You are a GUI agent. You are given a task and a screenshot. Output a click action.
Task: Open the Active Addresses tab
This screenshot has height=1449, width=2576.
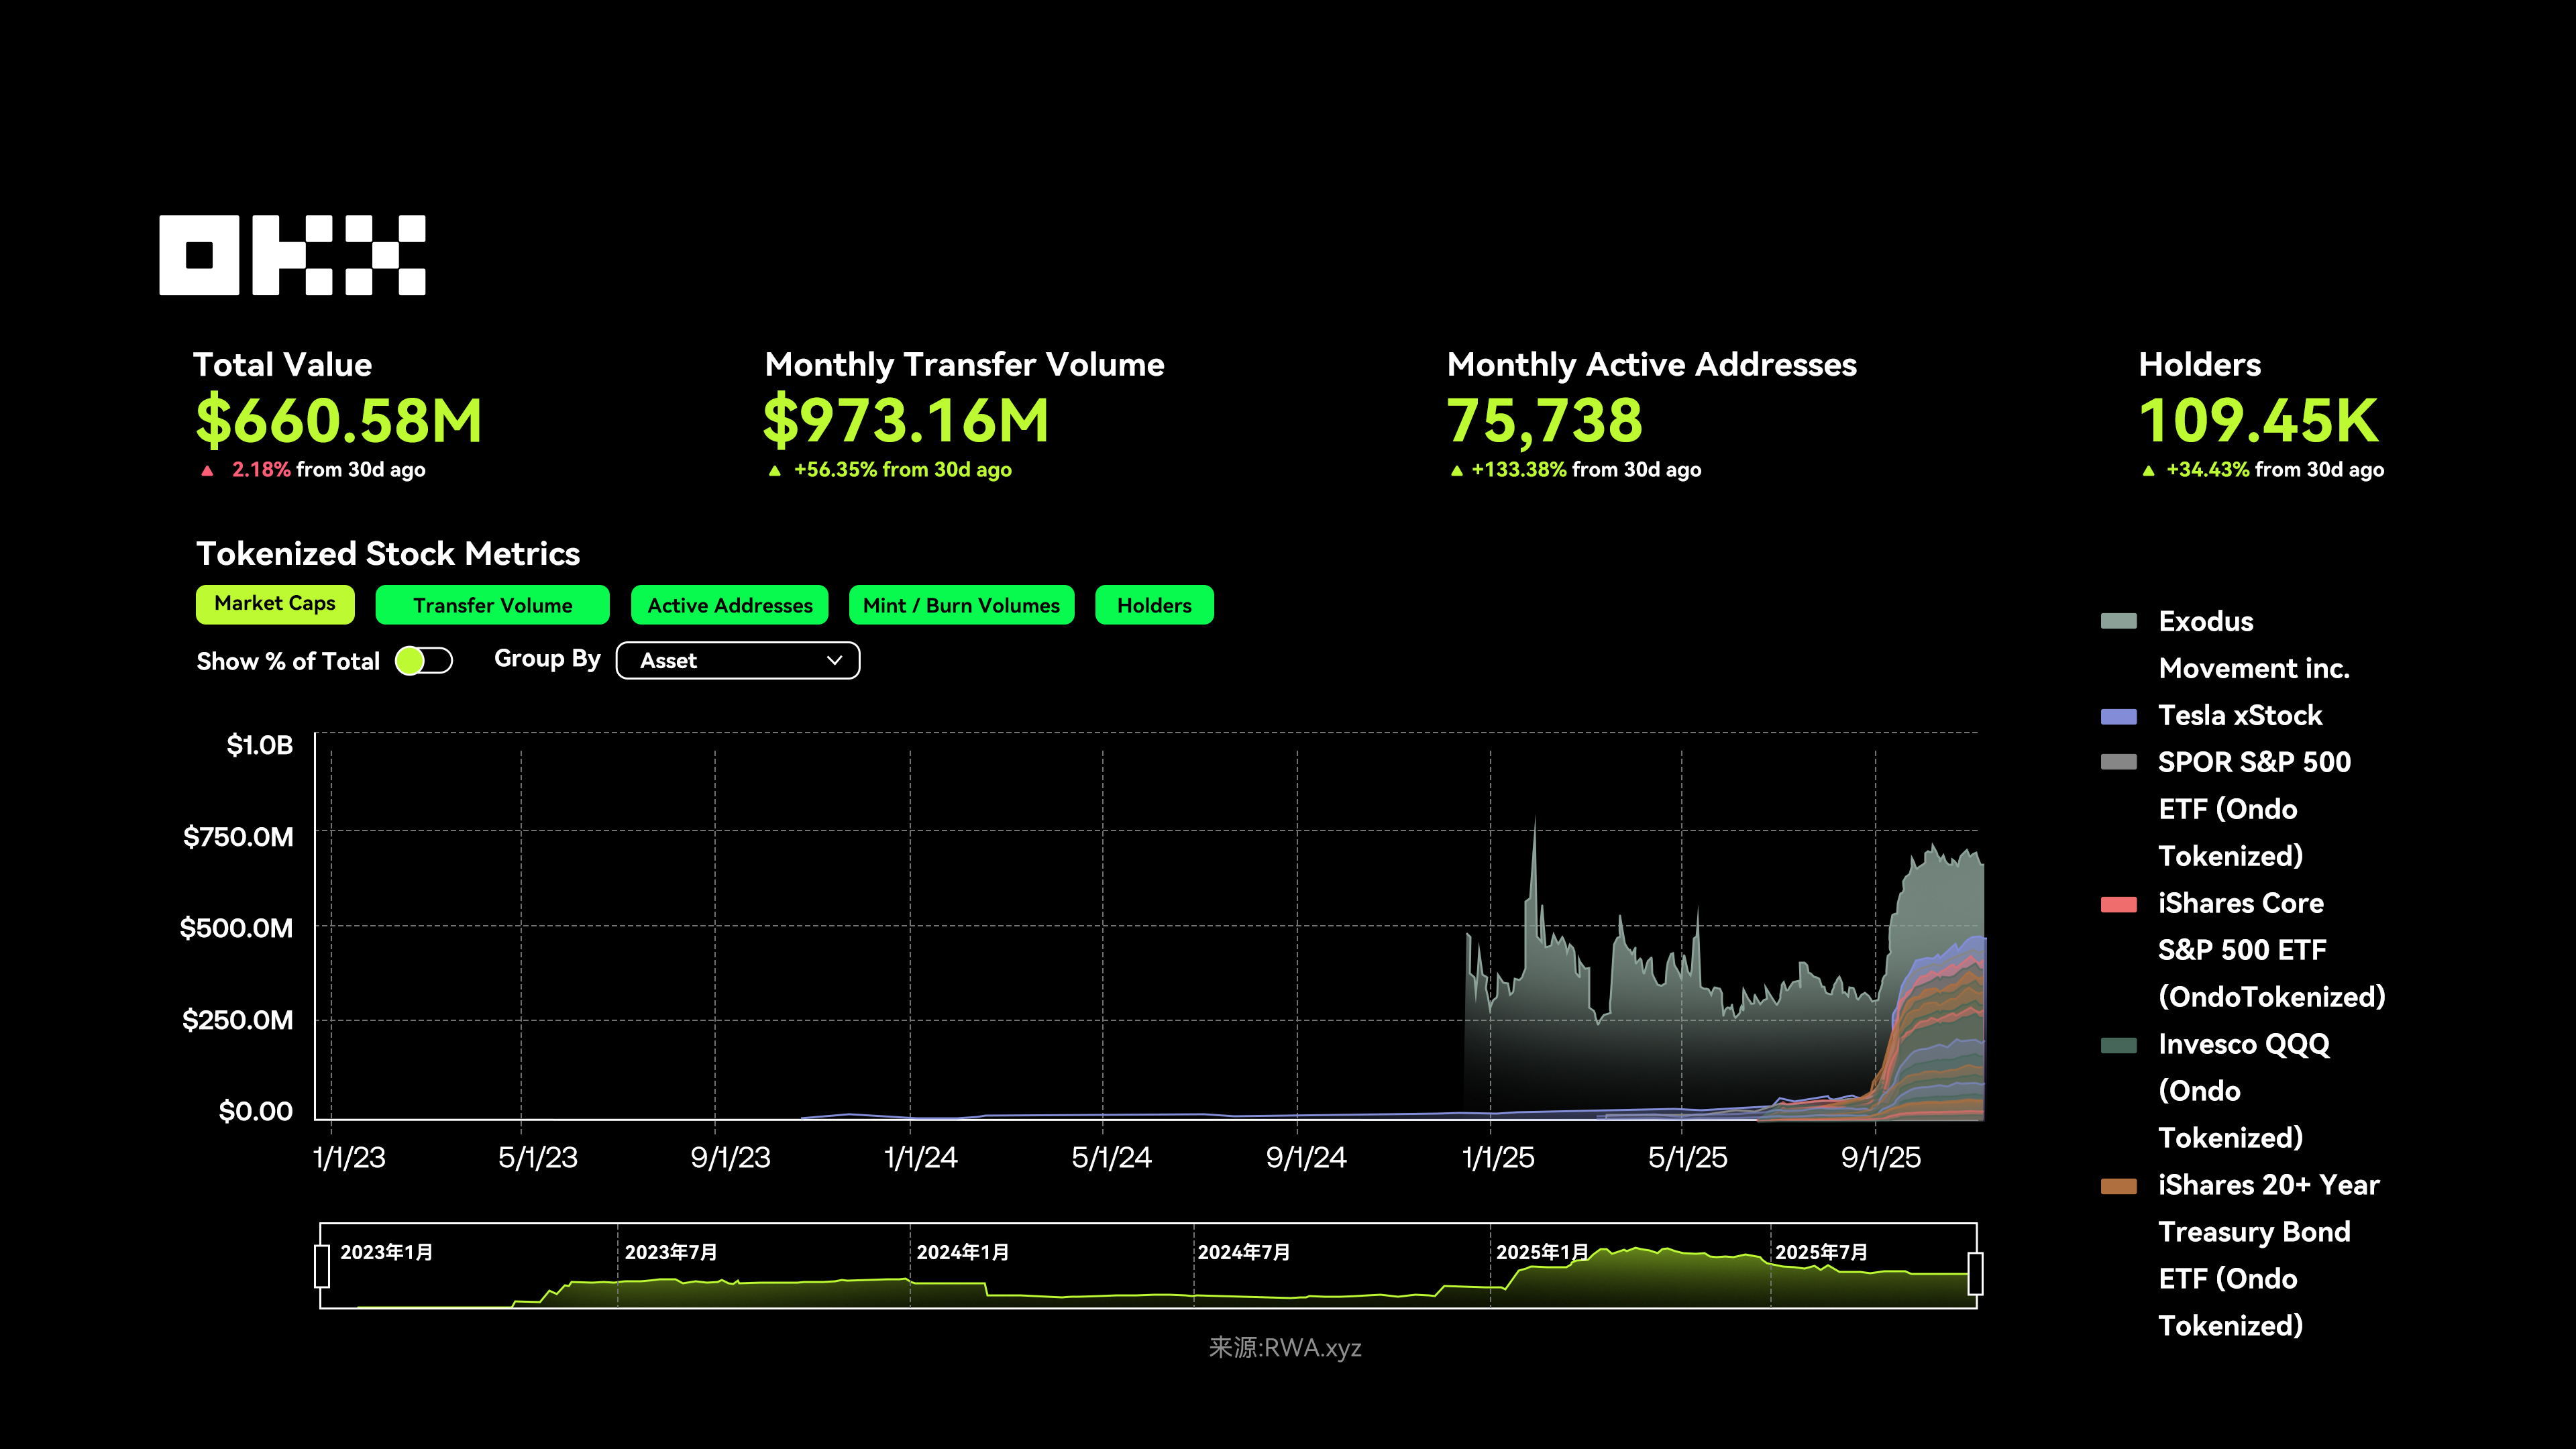729,605
